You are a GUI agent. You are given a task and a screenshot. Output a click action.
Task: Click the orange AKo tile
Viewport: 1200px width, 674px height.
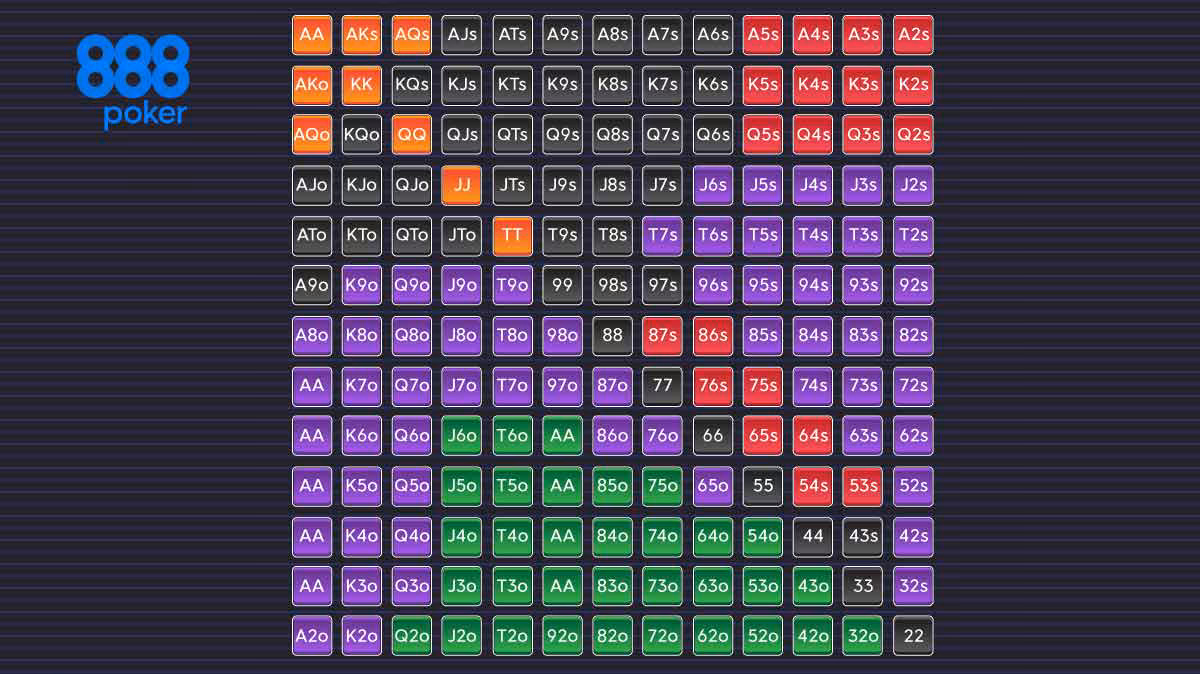point(312,85)
